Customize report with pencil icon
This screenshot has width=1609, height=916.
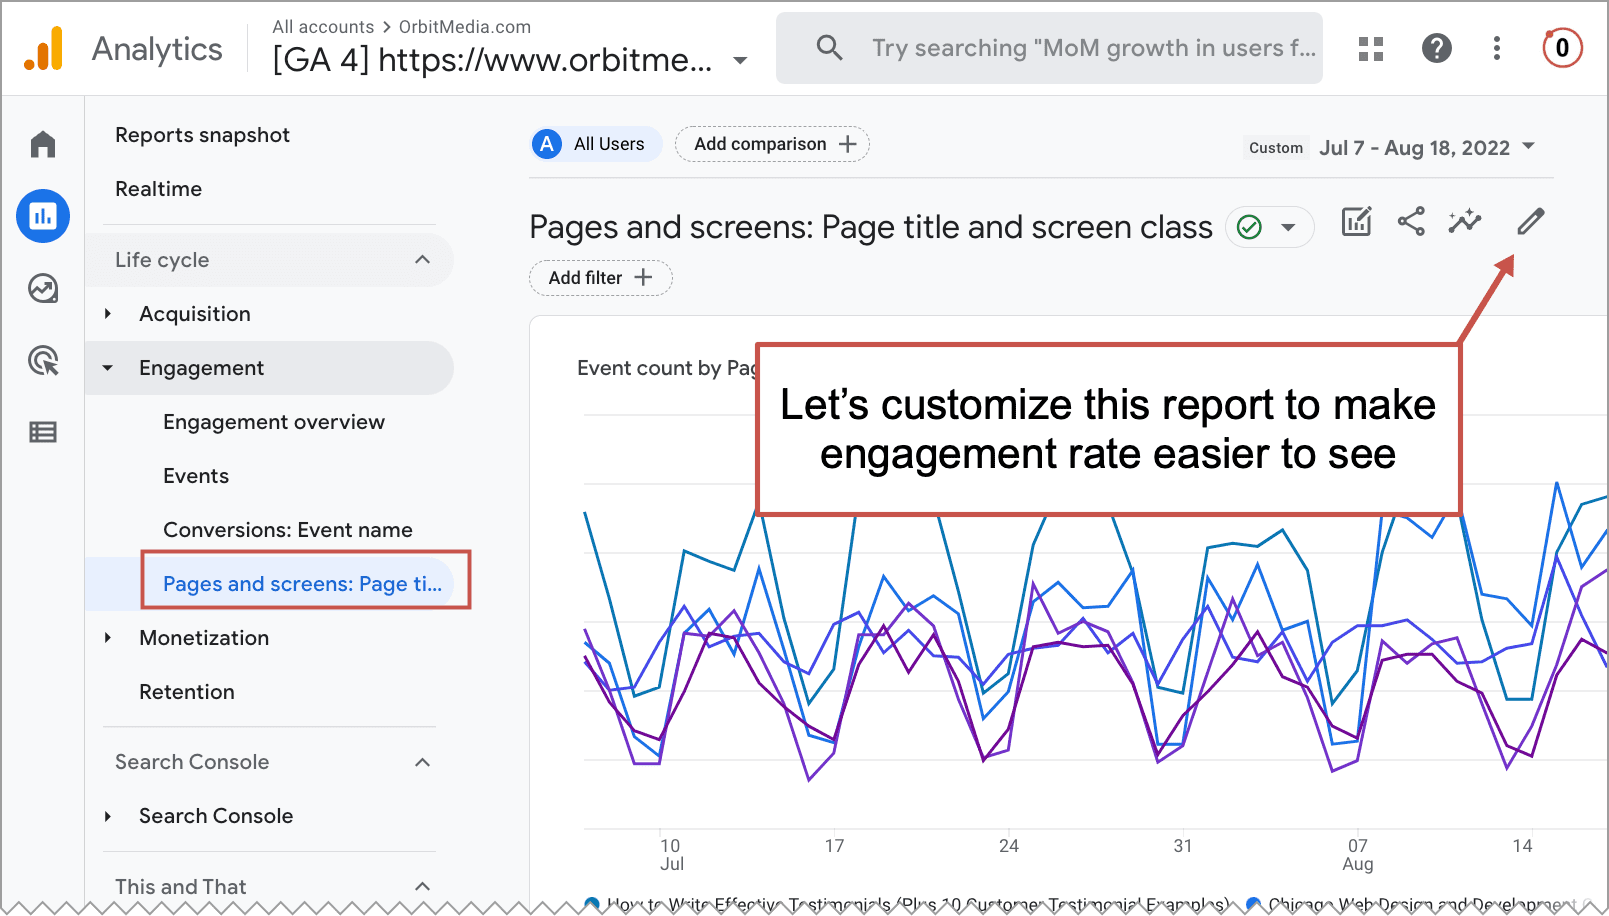tap(1531, 221)
